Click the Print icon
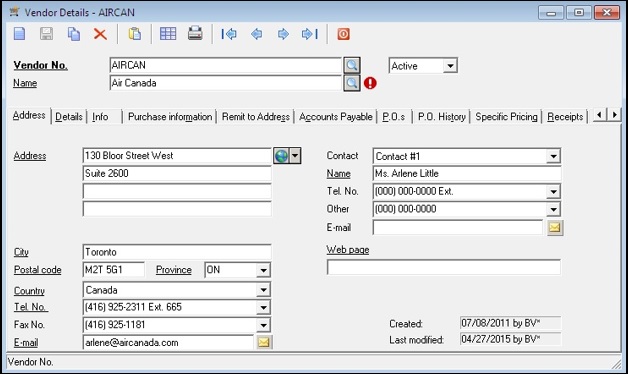628x375 pixels. point(195,34)
